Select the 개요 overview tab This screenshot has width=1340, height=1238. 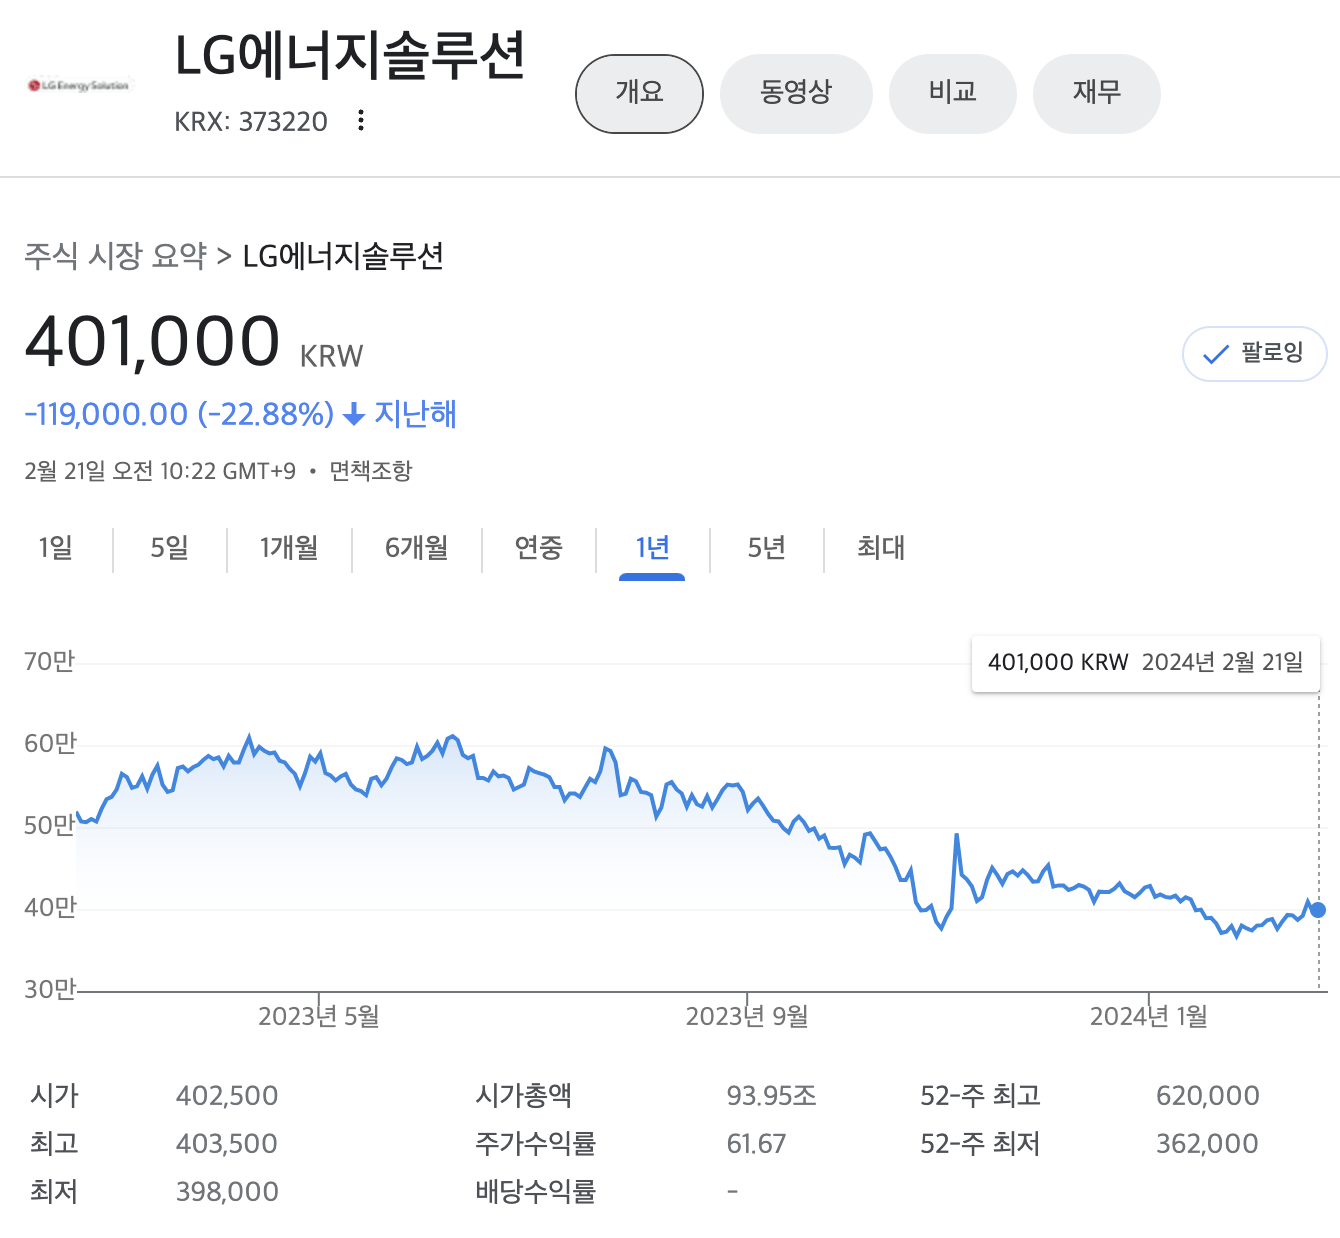pos(639,93)
